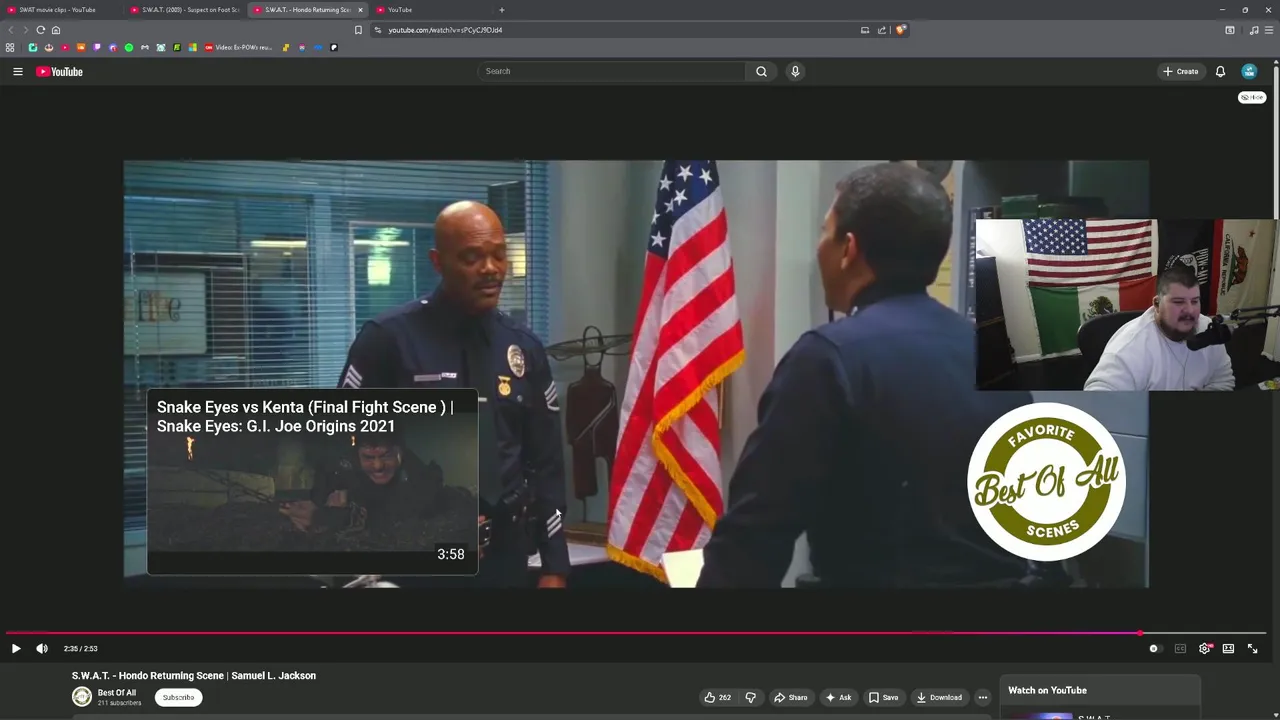
Task: Reload the current page
Action: click(41, 30)
